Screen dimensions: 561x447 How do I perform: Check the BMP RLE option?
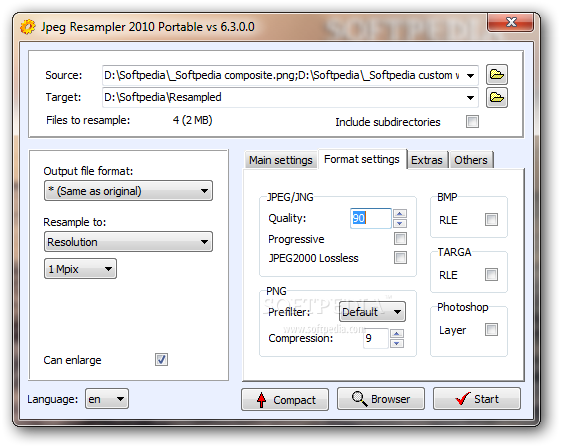click(491, 219)
